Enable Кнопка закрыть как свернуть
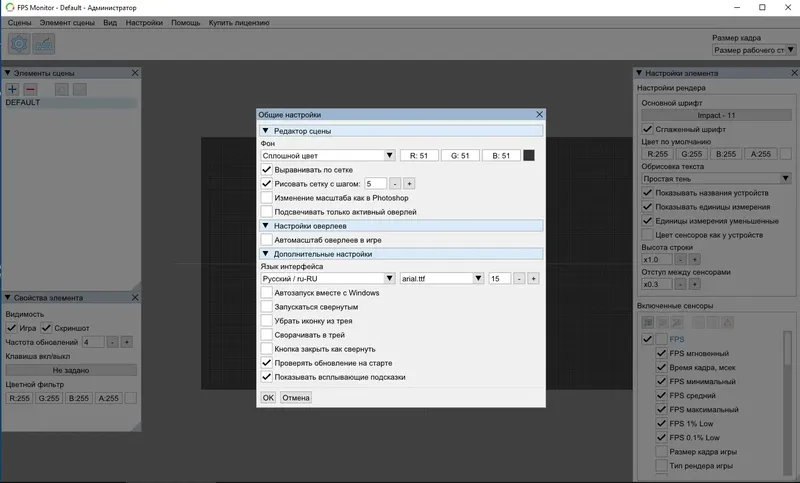This screenshot has width=800, height=483. coord(266,349)
